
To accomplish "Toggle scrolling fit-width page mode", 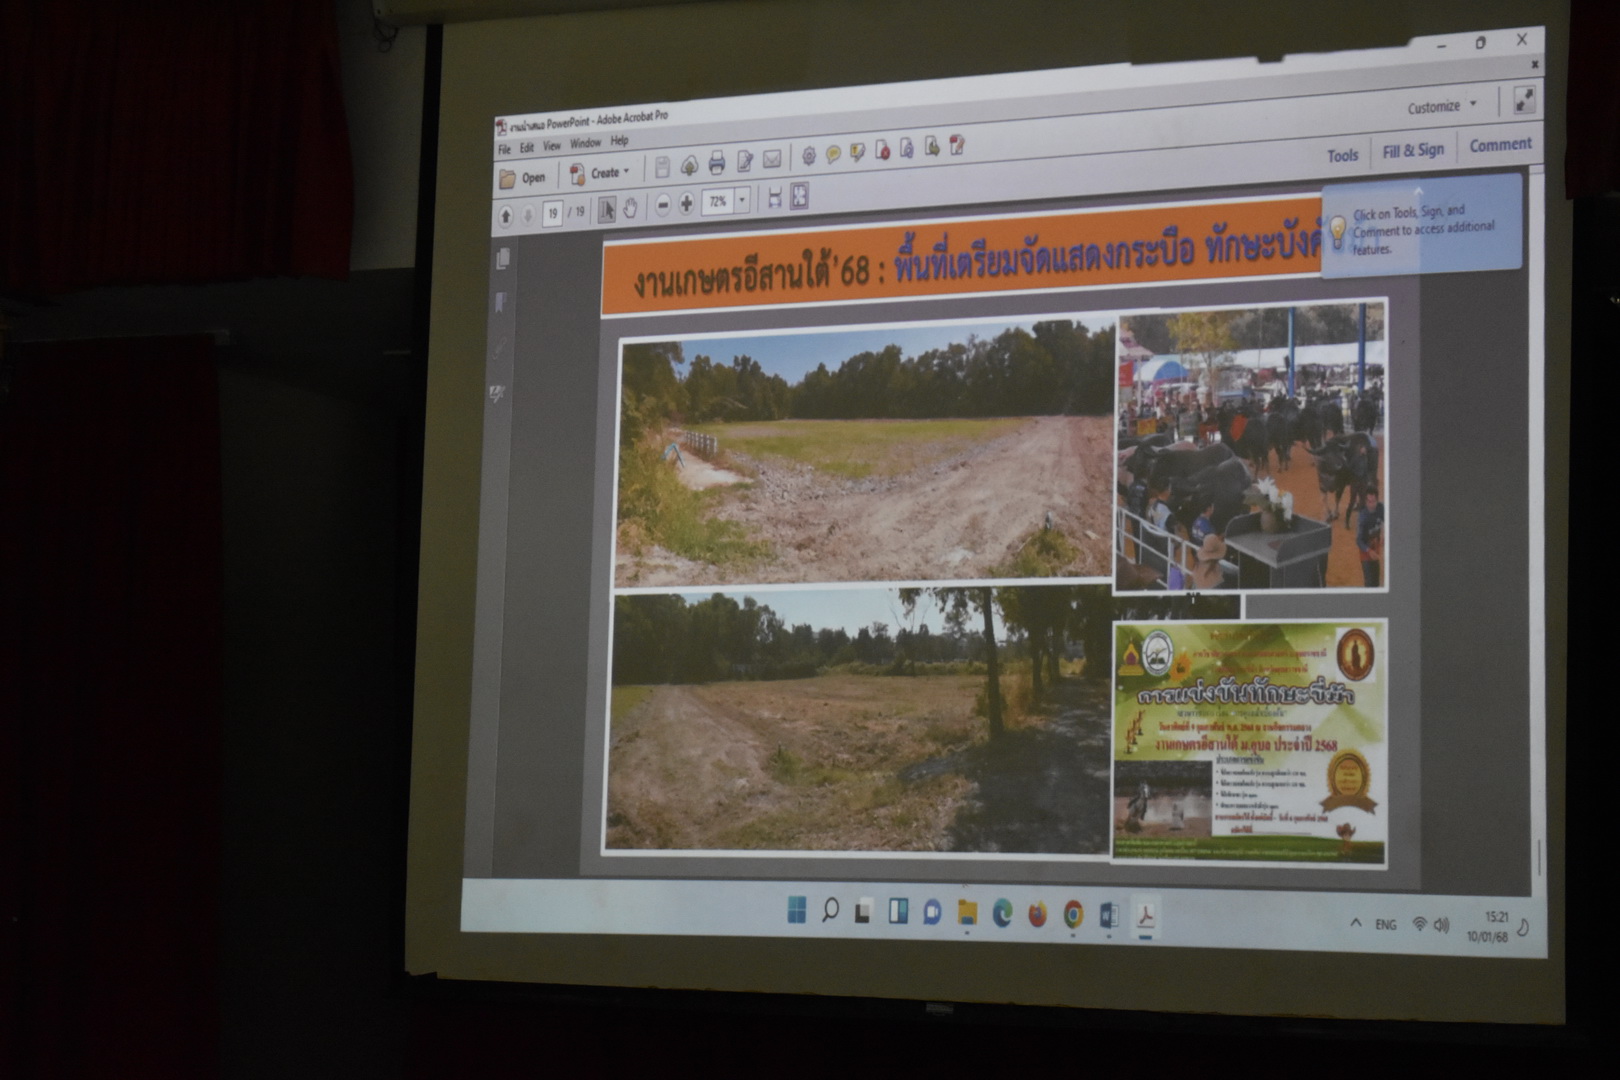I will point(774,199).
